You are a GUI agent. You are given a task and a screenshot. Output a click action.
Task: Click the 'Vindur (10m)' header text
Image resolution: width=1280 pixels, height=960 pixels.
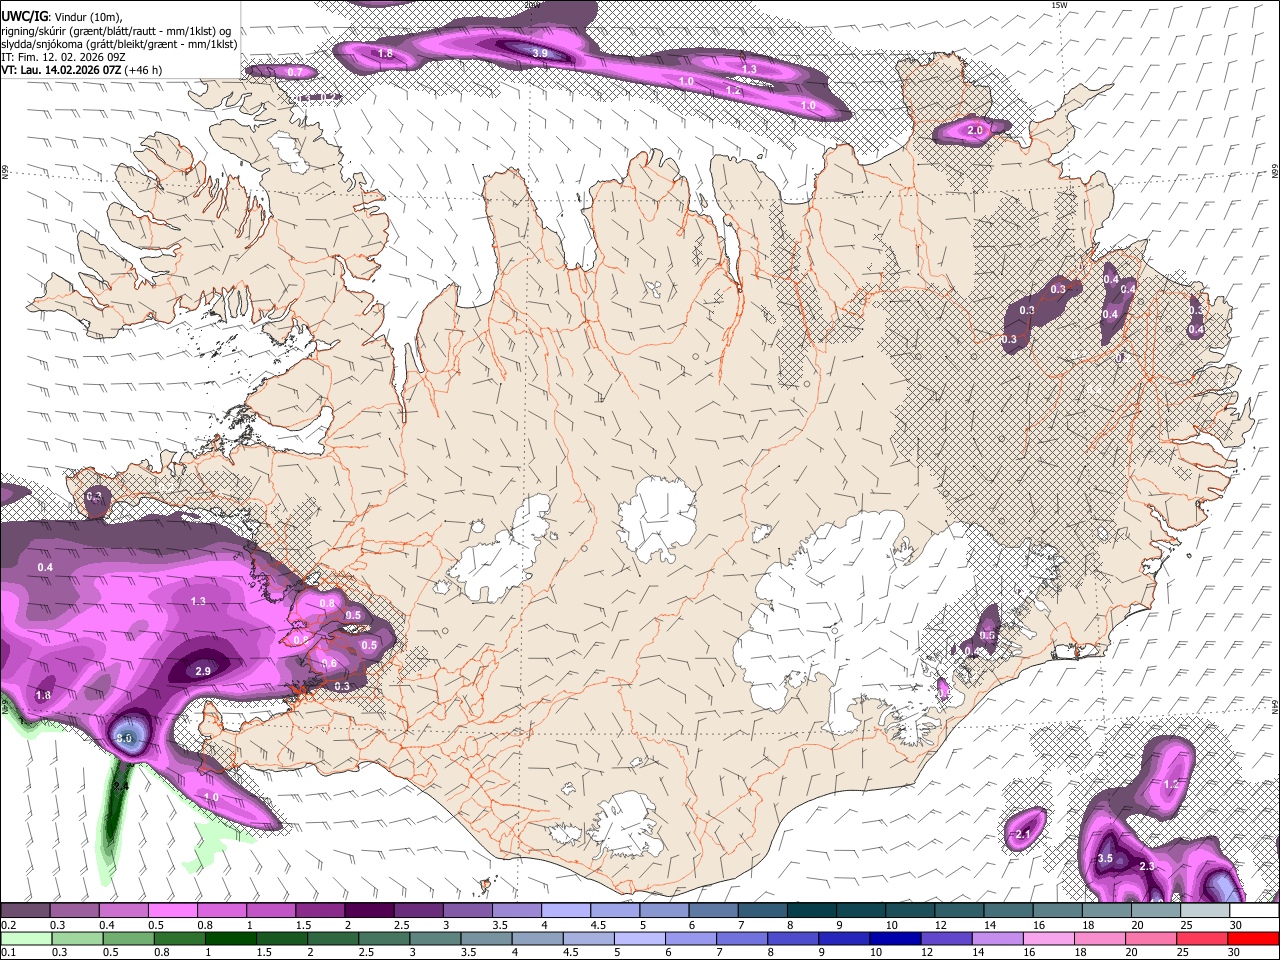point(88,17)
